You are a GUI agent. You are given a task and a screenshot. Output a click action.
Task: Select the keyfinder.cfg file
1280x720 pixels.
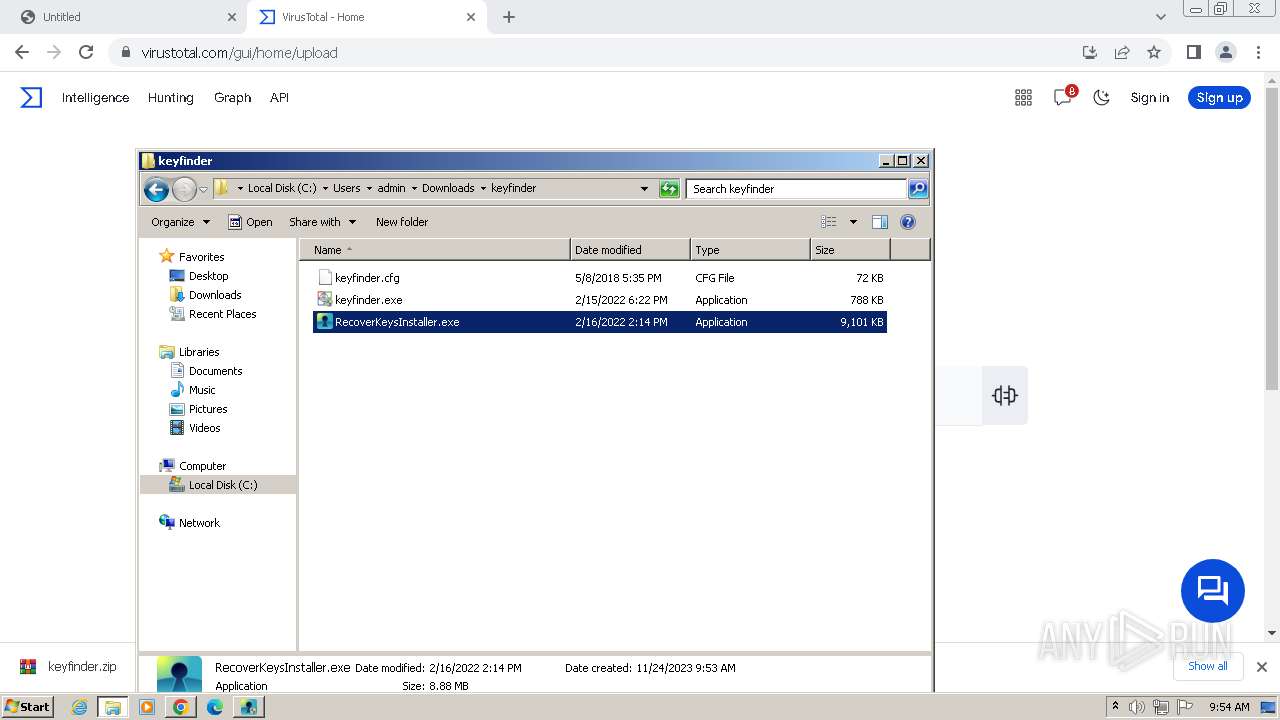pos(600,278)
